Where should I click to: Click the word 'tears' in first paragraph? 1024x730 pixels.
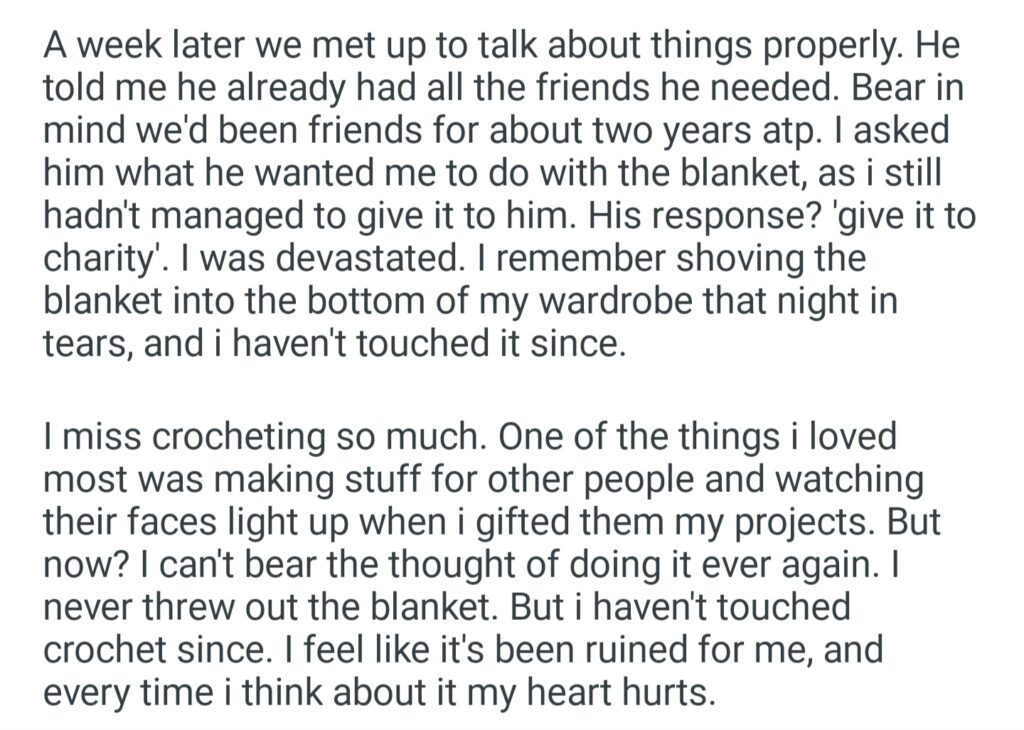87,345
